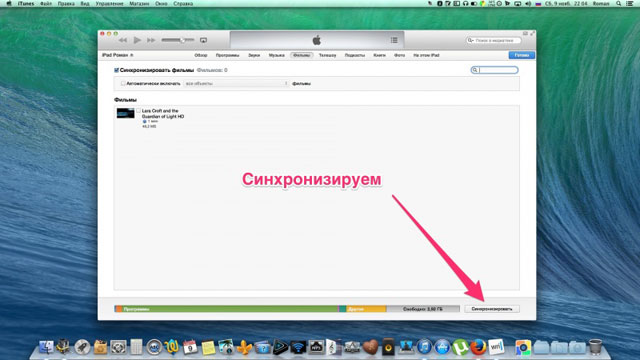Open the Up Next list icon
This screenshot has width=640, height=360.
[394, 40]
